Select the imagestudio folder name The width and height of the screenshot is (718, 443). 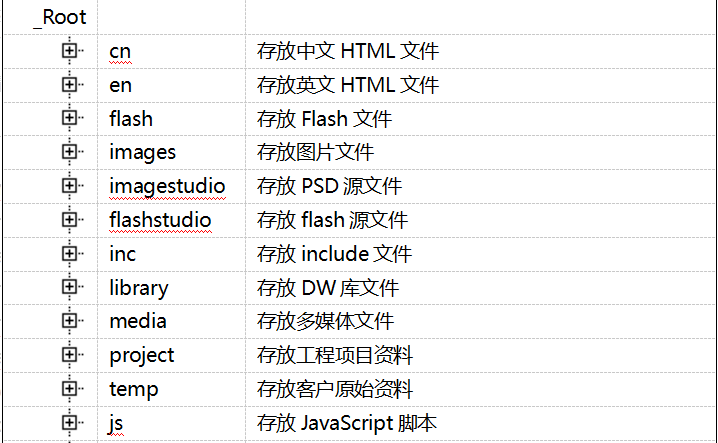pos(167,186)
